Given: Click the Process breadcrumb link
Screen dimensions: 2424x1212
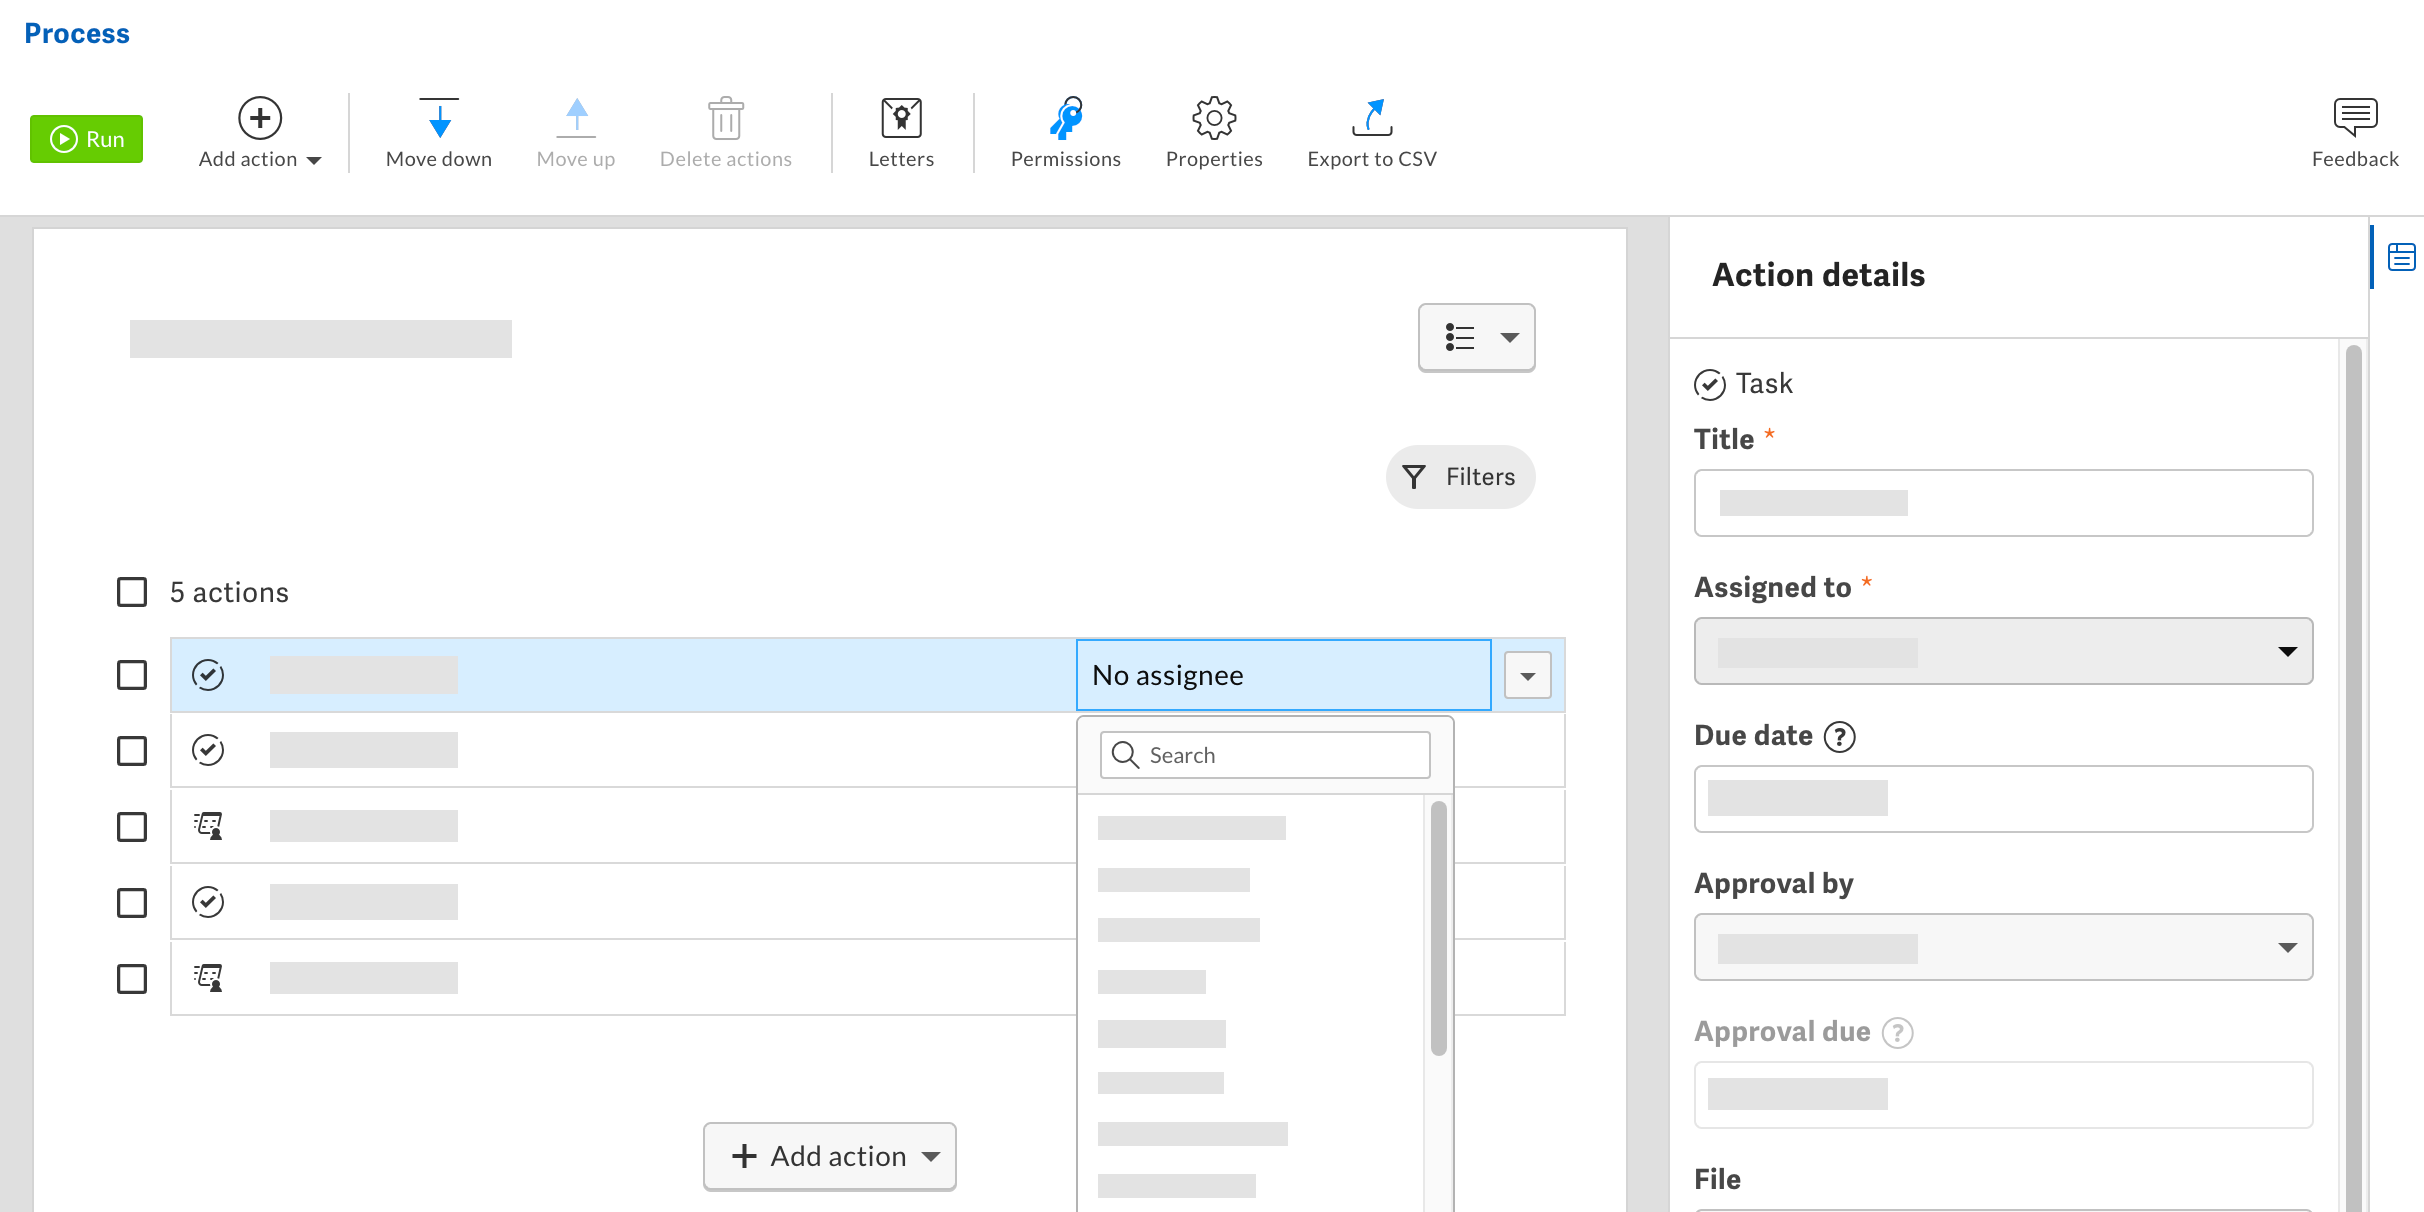Looking at the screenshot, I should tap(76, 33).
